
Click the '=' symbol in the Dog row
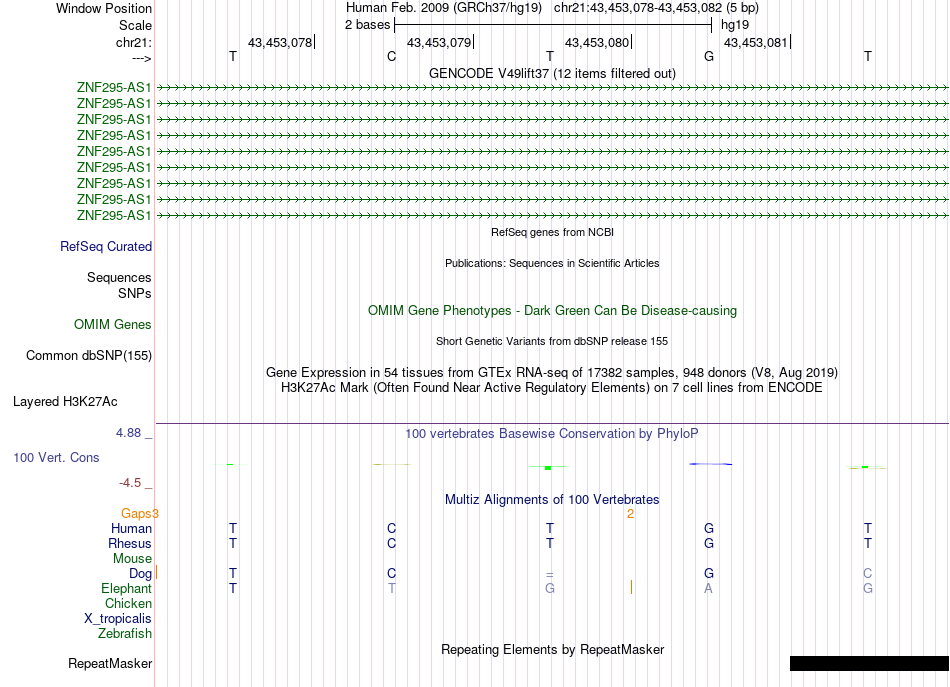pyautogui.click(x=550, y=574)
